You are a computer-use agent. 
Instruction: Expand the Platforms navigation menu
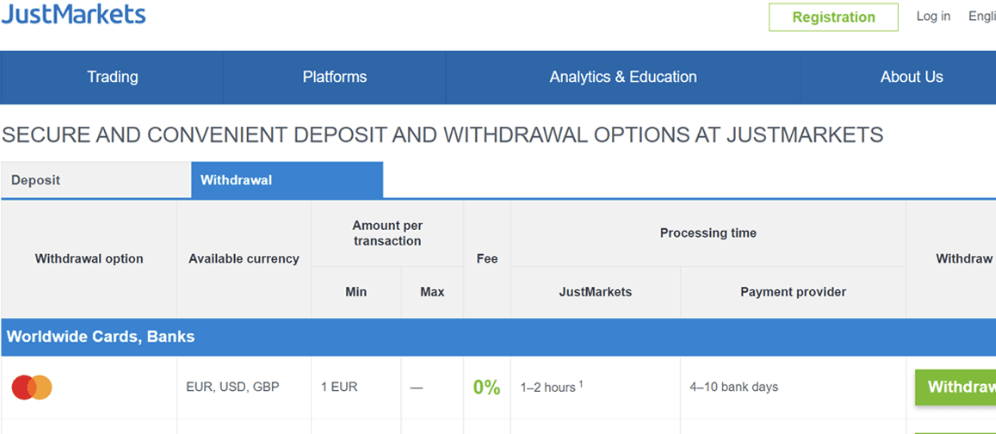pos(334,77)
